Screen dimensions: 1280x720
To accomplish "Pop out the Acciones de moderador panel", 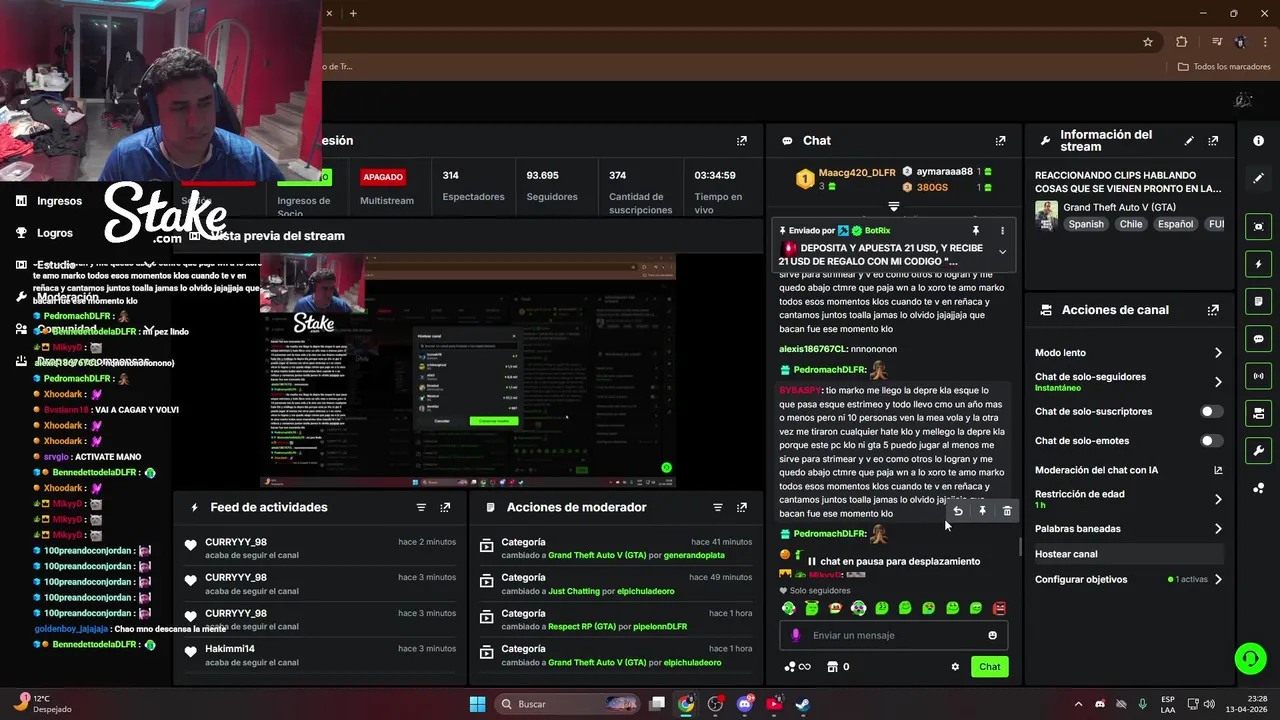I will [x=741, y=508].
